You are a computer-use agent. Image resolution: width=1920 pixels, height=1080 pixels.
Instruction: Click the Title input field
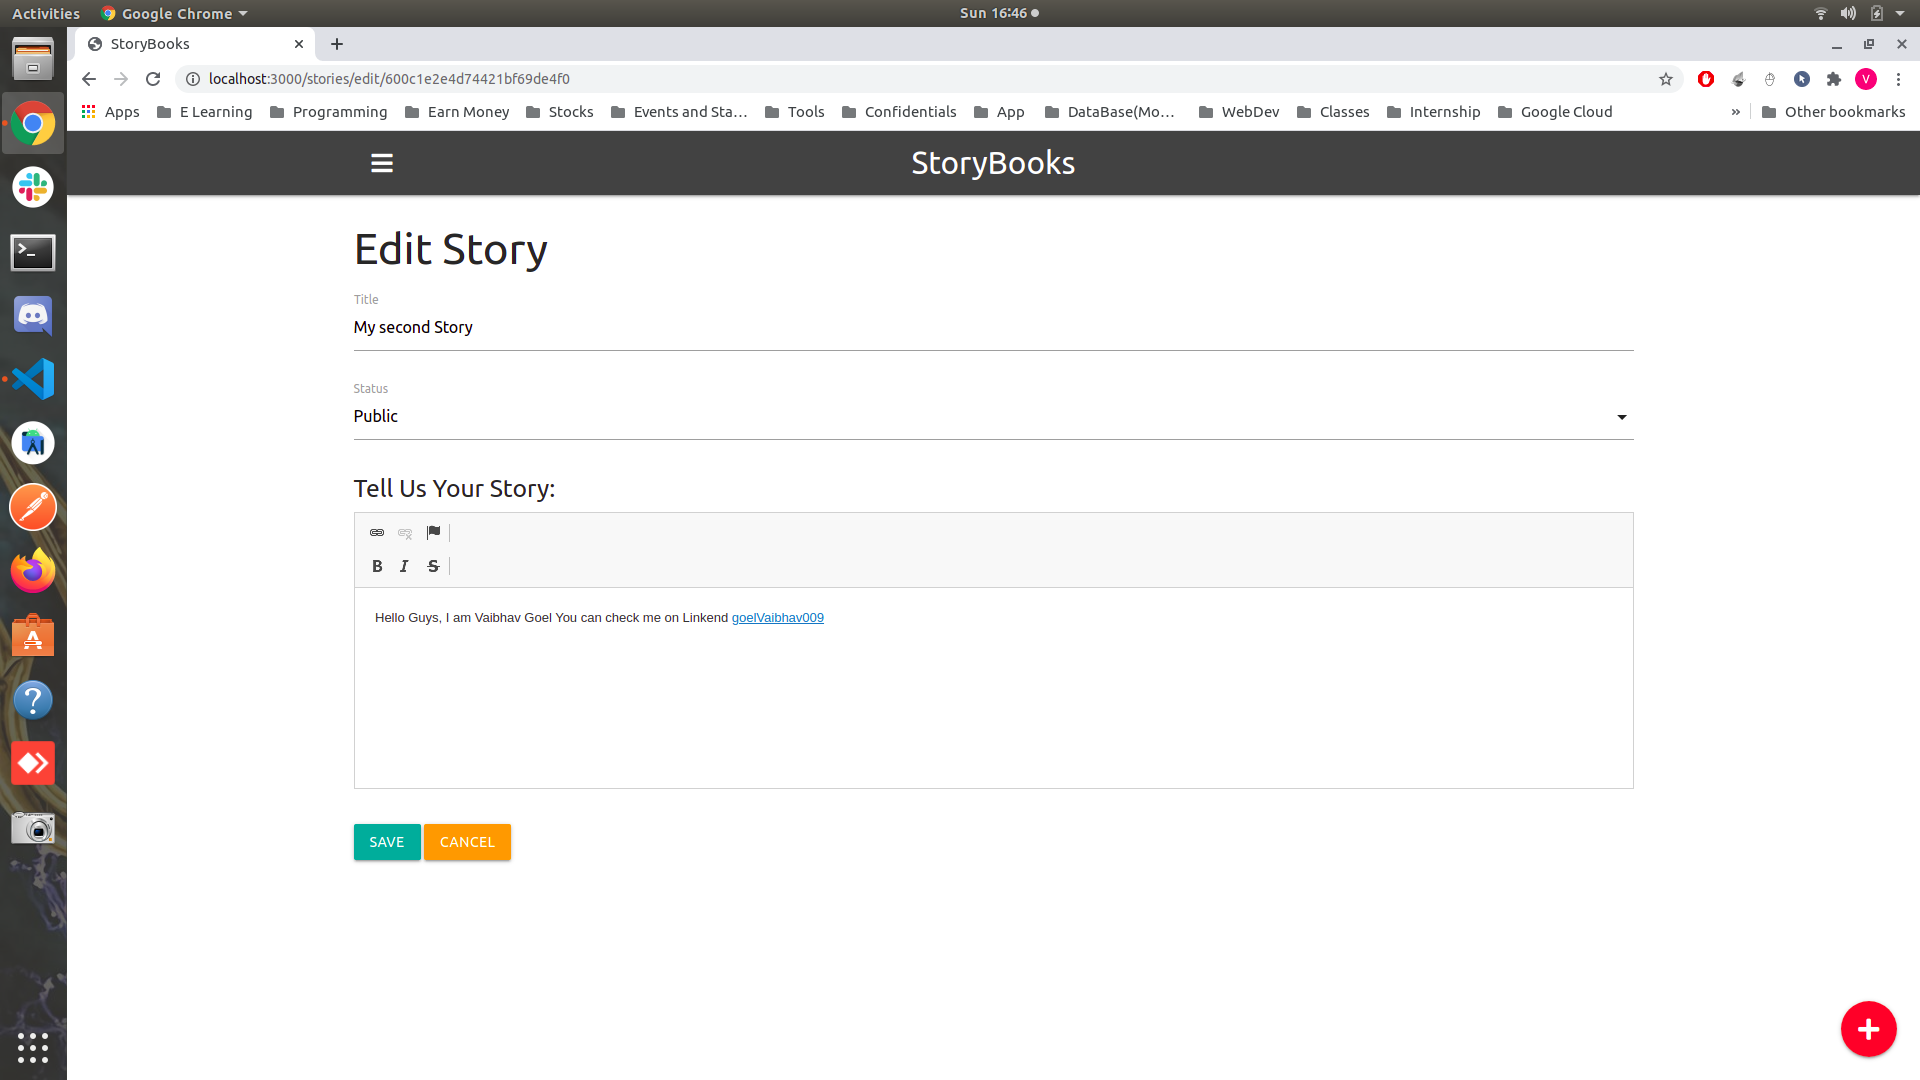[x=992, y=327]
